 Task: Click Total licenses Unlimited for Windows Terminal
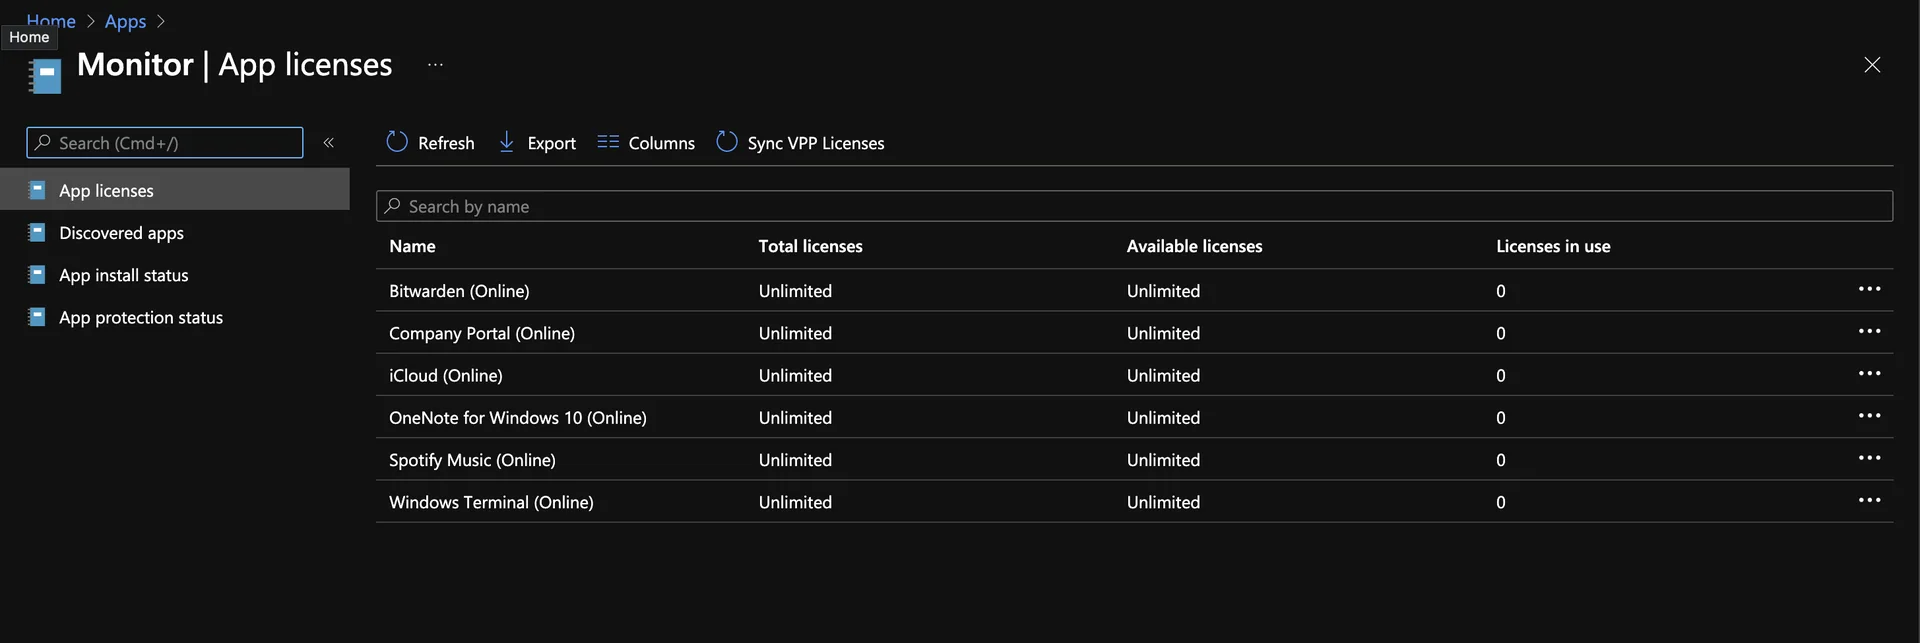click(x=795, y=502)
